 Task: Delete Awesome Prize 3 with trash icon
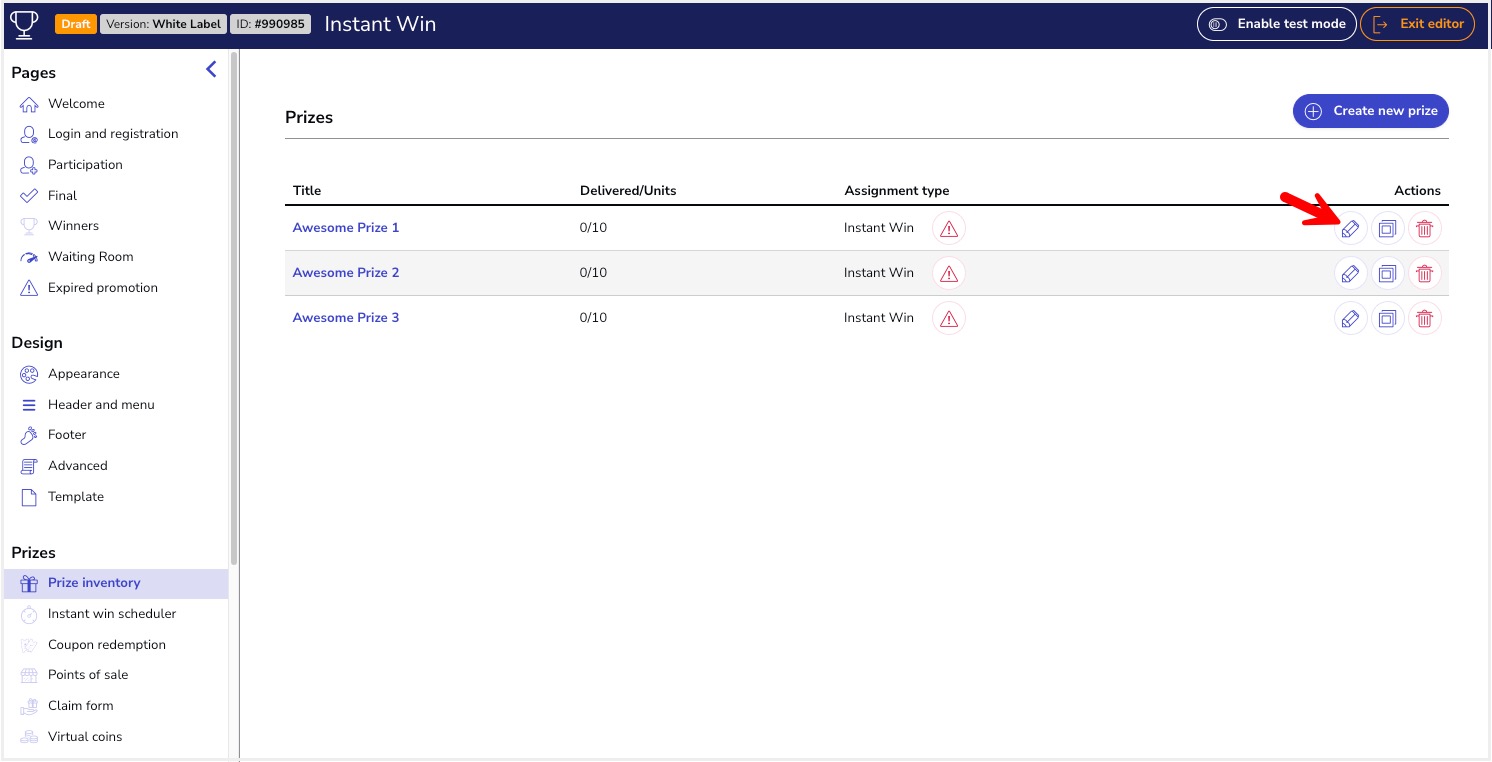(x=1425, y=319)
